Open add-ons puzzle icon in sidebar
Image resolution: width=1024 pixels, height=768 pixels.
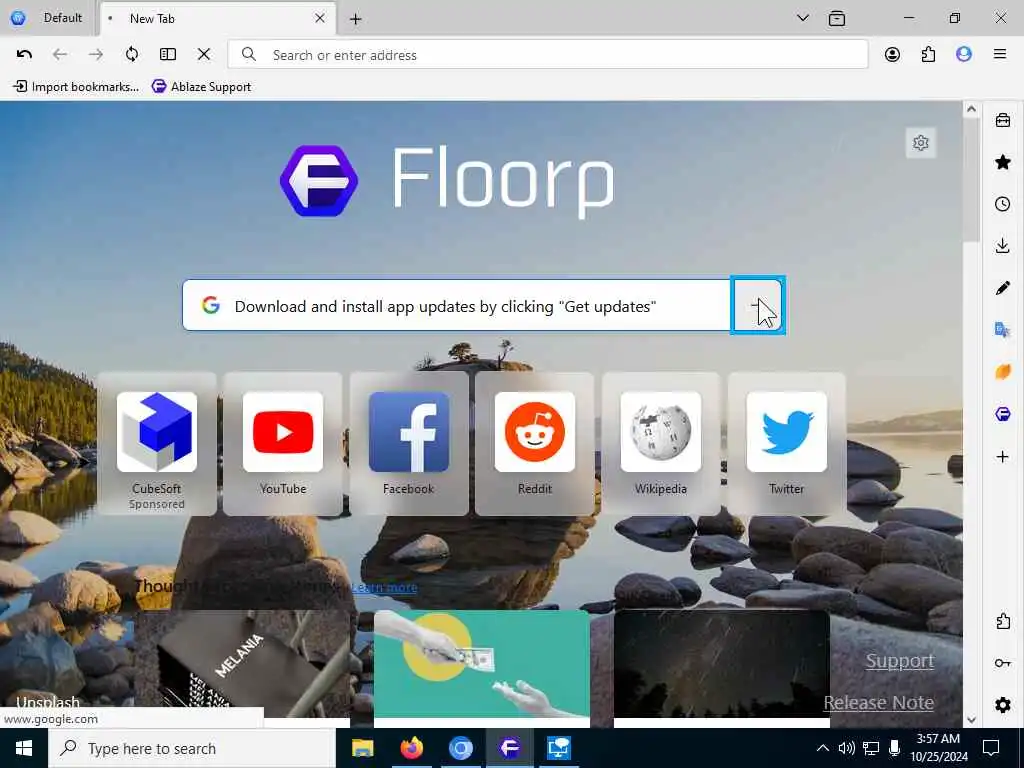(x=1002, y=621)
